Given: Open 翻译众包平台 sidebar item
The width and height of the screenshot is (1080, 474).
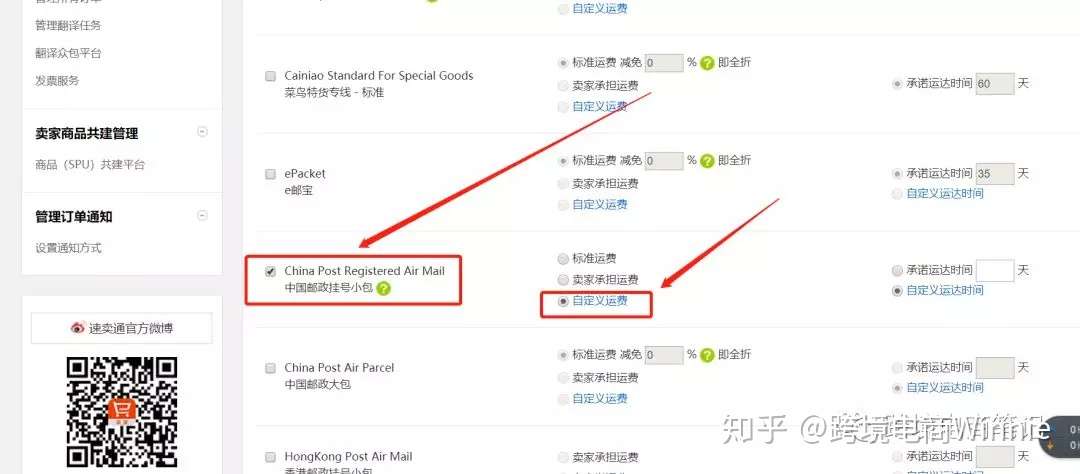Looking at the screenshot, I should tap(68, 53).
